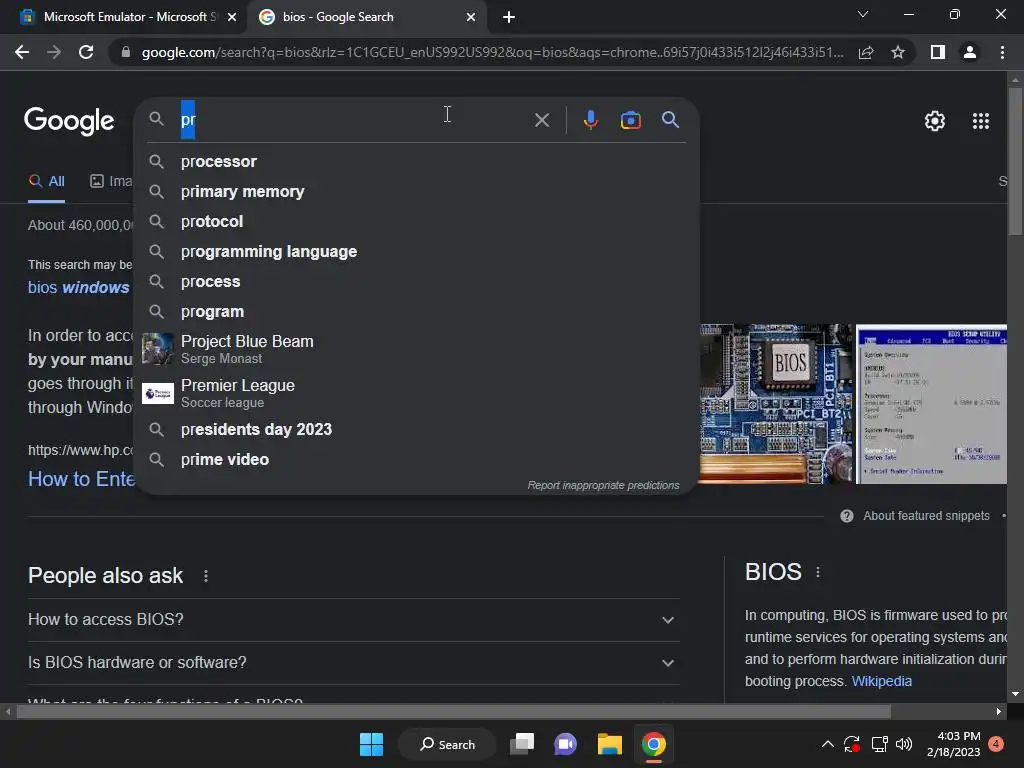Select the Premier League suggestion
The image size is (1024, 768).
[x=417, y=393]
